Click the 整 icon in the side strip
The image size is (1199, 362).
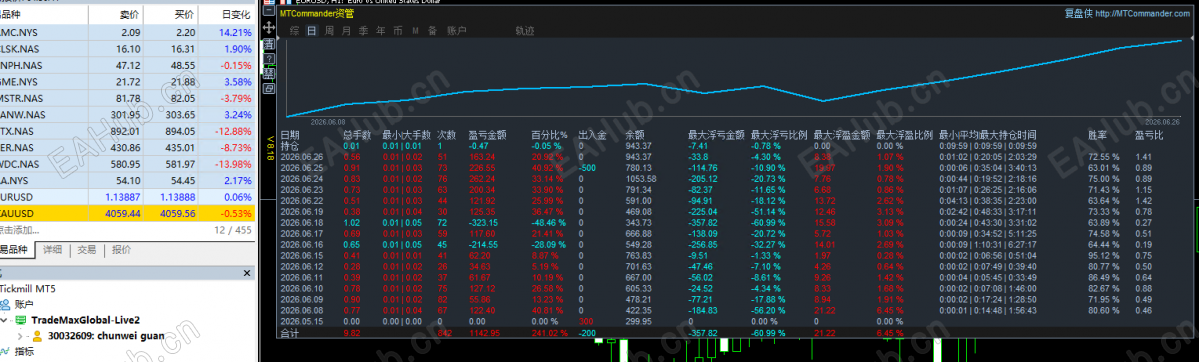click(268, 73)
